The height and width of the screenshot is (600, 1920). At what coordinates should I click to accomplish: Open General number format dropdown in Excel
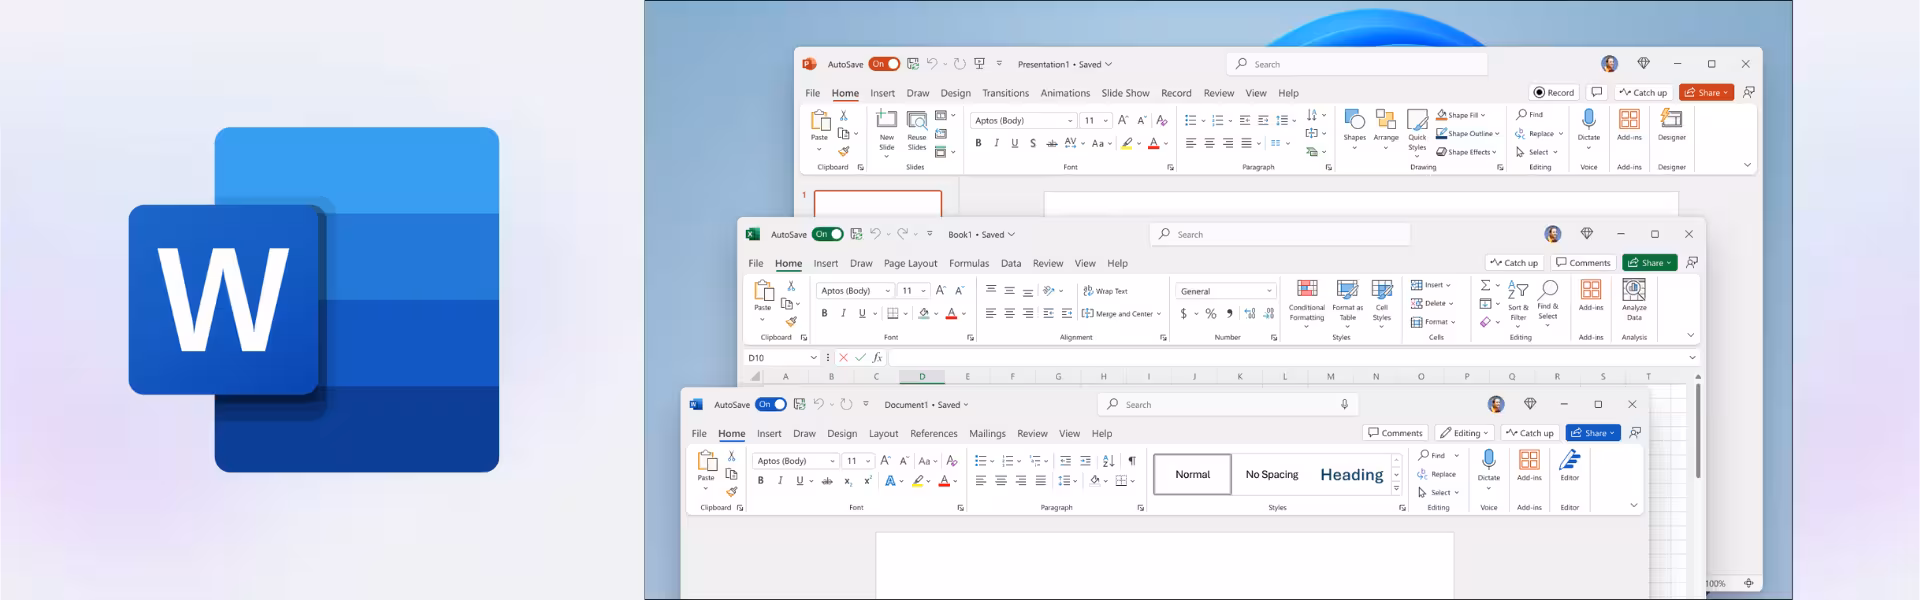point(1269,291)
